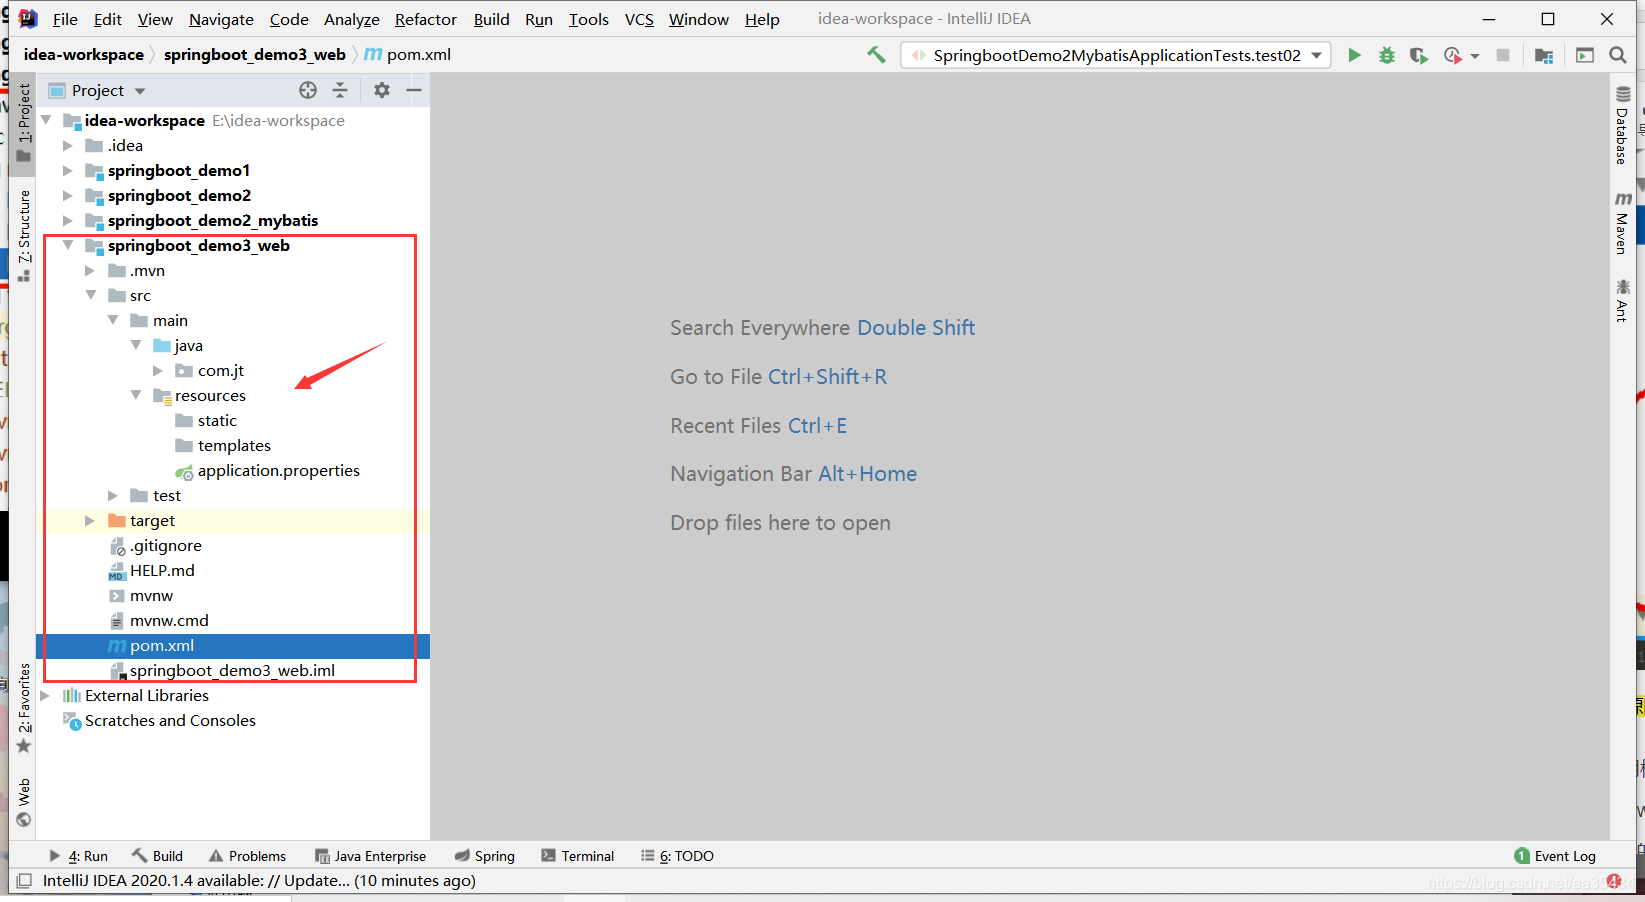This screenshot has height=902, width=1645.
Task: Open Search Everywhere magnifier icon
Action: 1617,55
